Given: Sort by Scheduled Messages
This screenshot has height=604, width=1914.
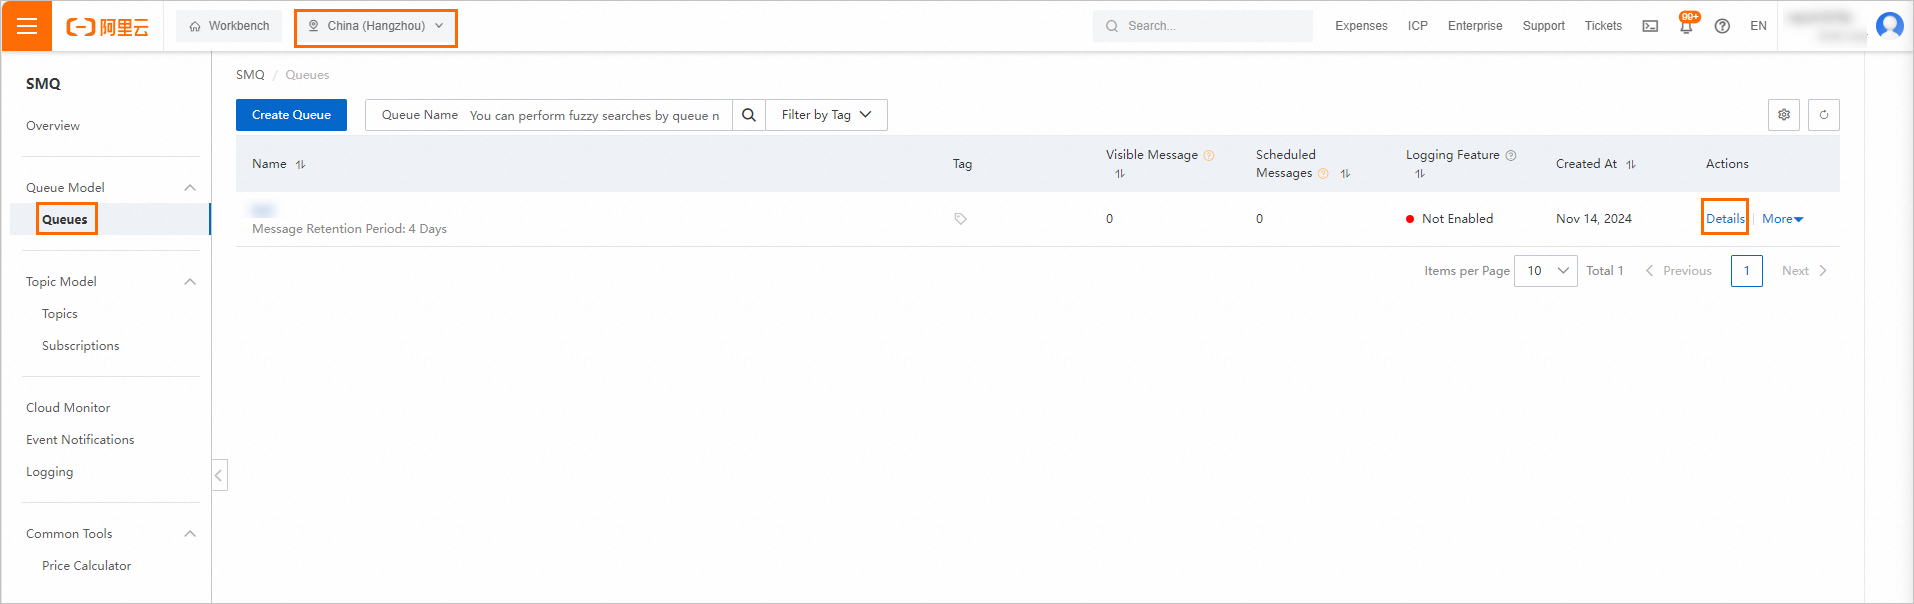Looking at the screenshot, I should (1345, 174).
